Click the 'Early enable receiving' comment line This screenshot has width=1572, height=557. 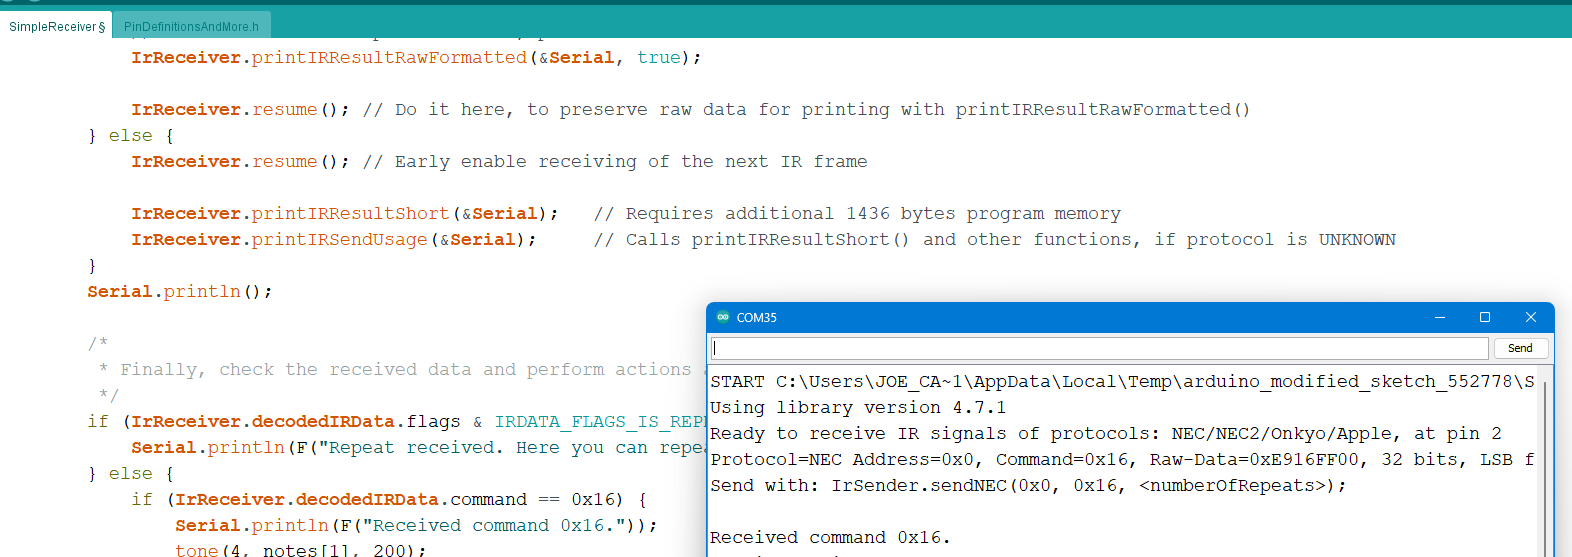click(615, 161)
